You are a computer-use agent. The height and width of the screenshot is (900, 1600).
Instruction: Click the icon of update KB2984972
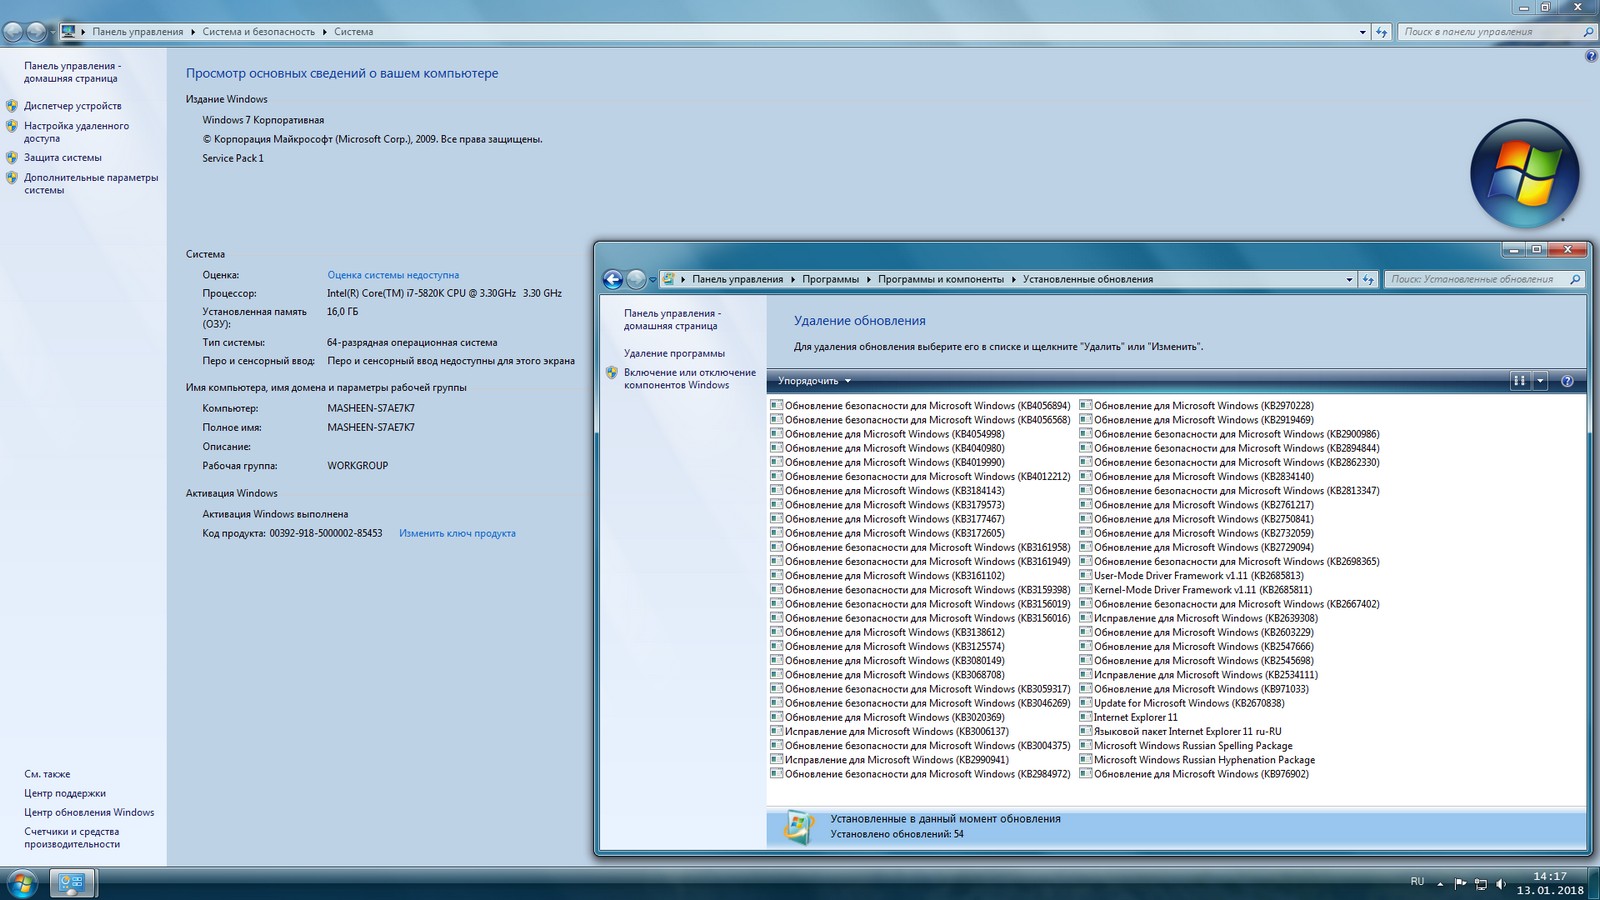point(776,774)
